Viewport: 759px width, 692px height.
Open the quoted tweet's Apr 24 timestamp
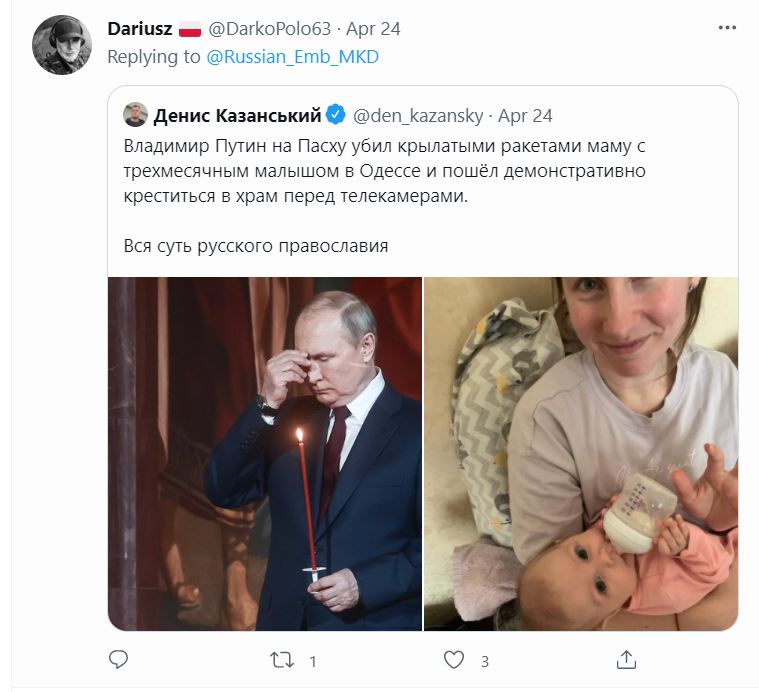(525, 116)
